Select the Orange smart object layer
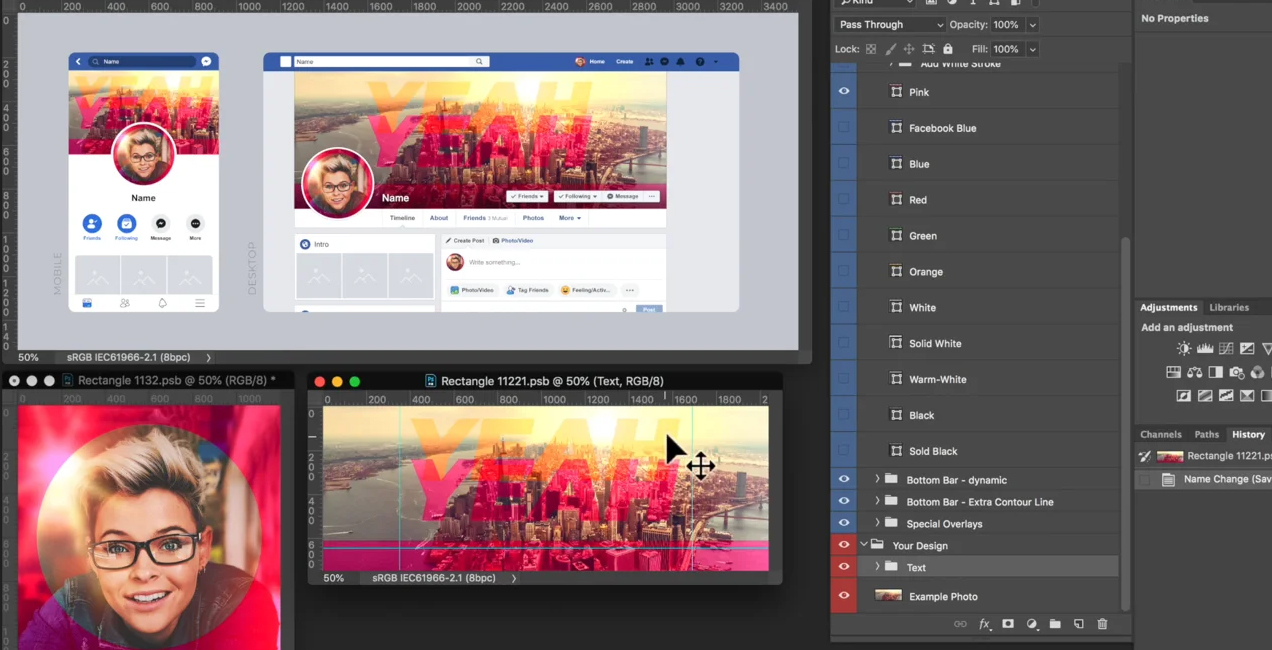 [988, 271]
